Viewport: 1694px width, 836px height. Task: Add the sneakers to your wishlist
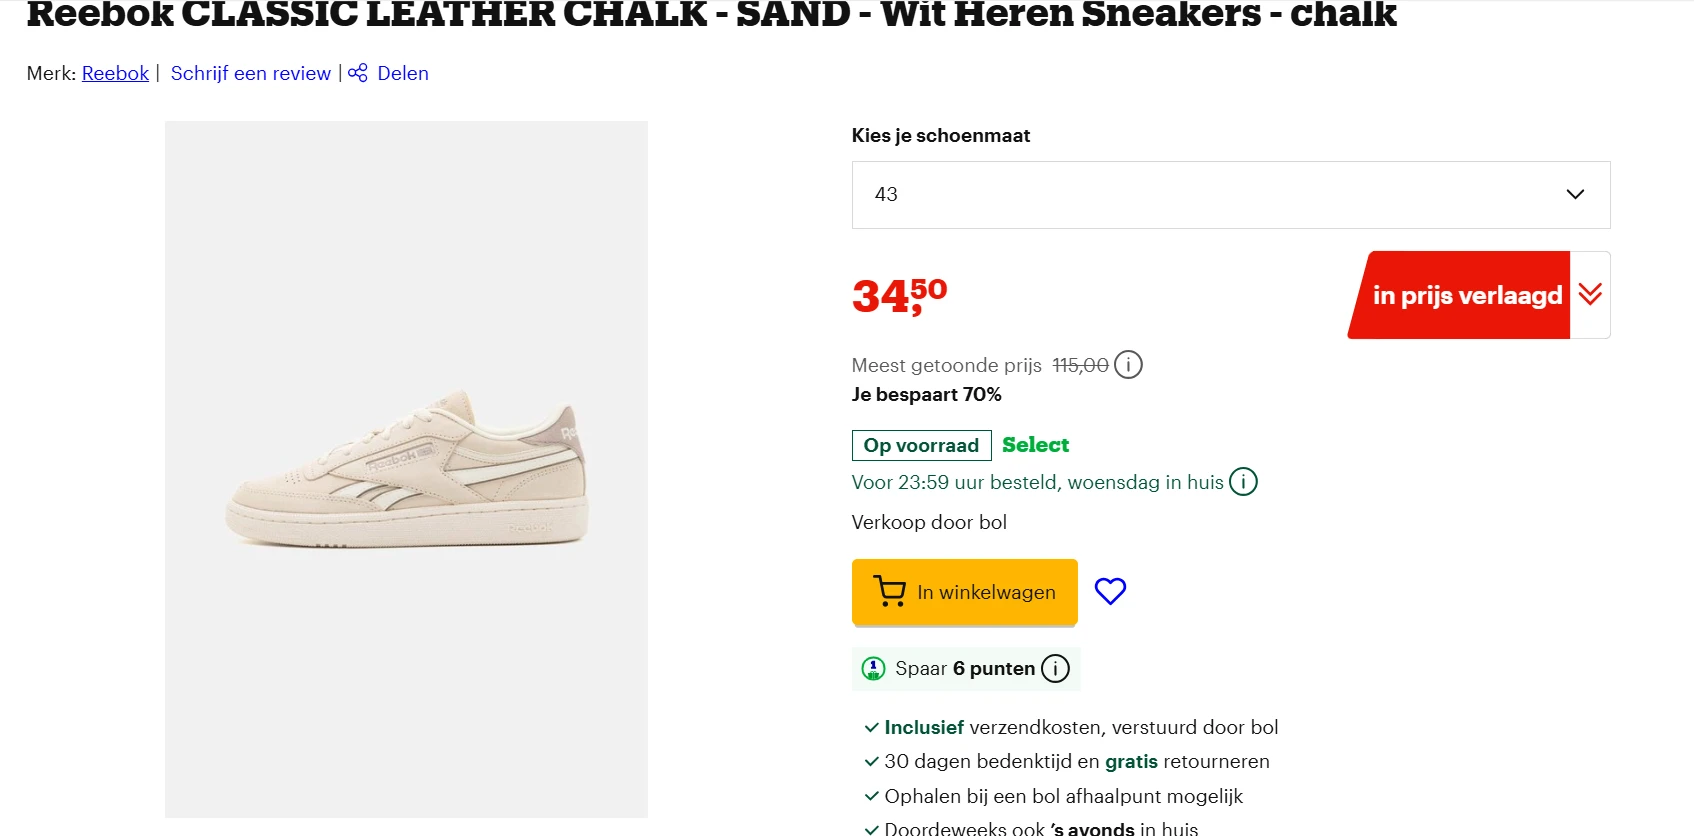[x=1110, y=591]
